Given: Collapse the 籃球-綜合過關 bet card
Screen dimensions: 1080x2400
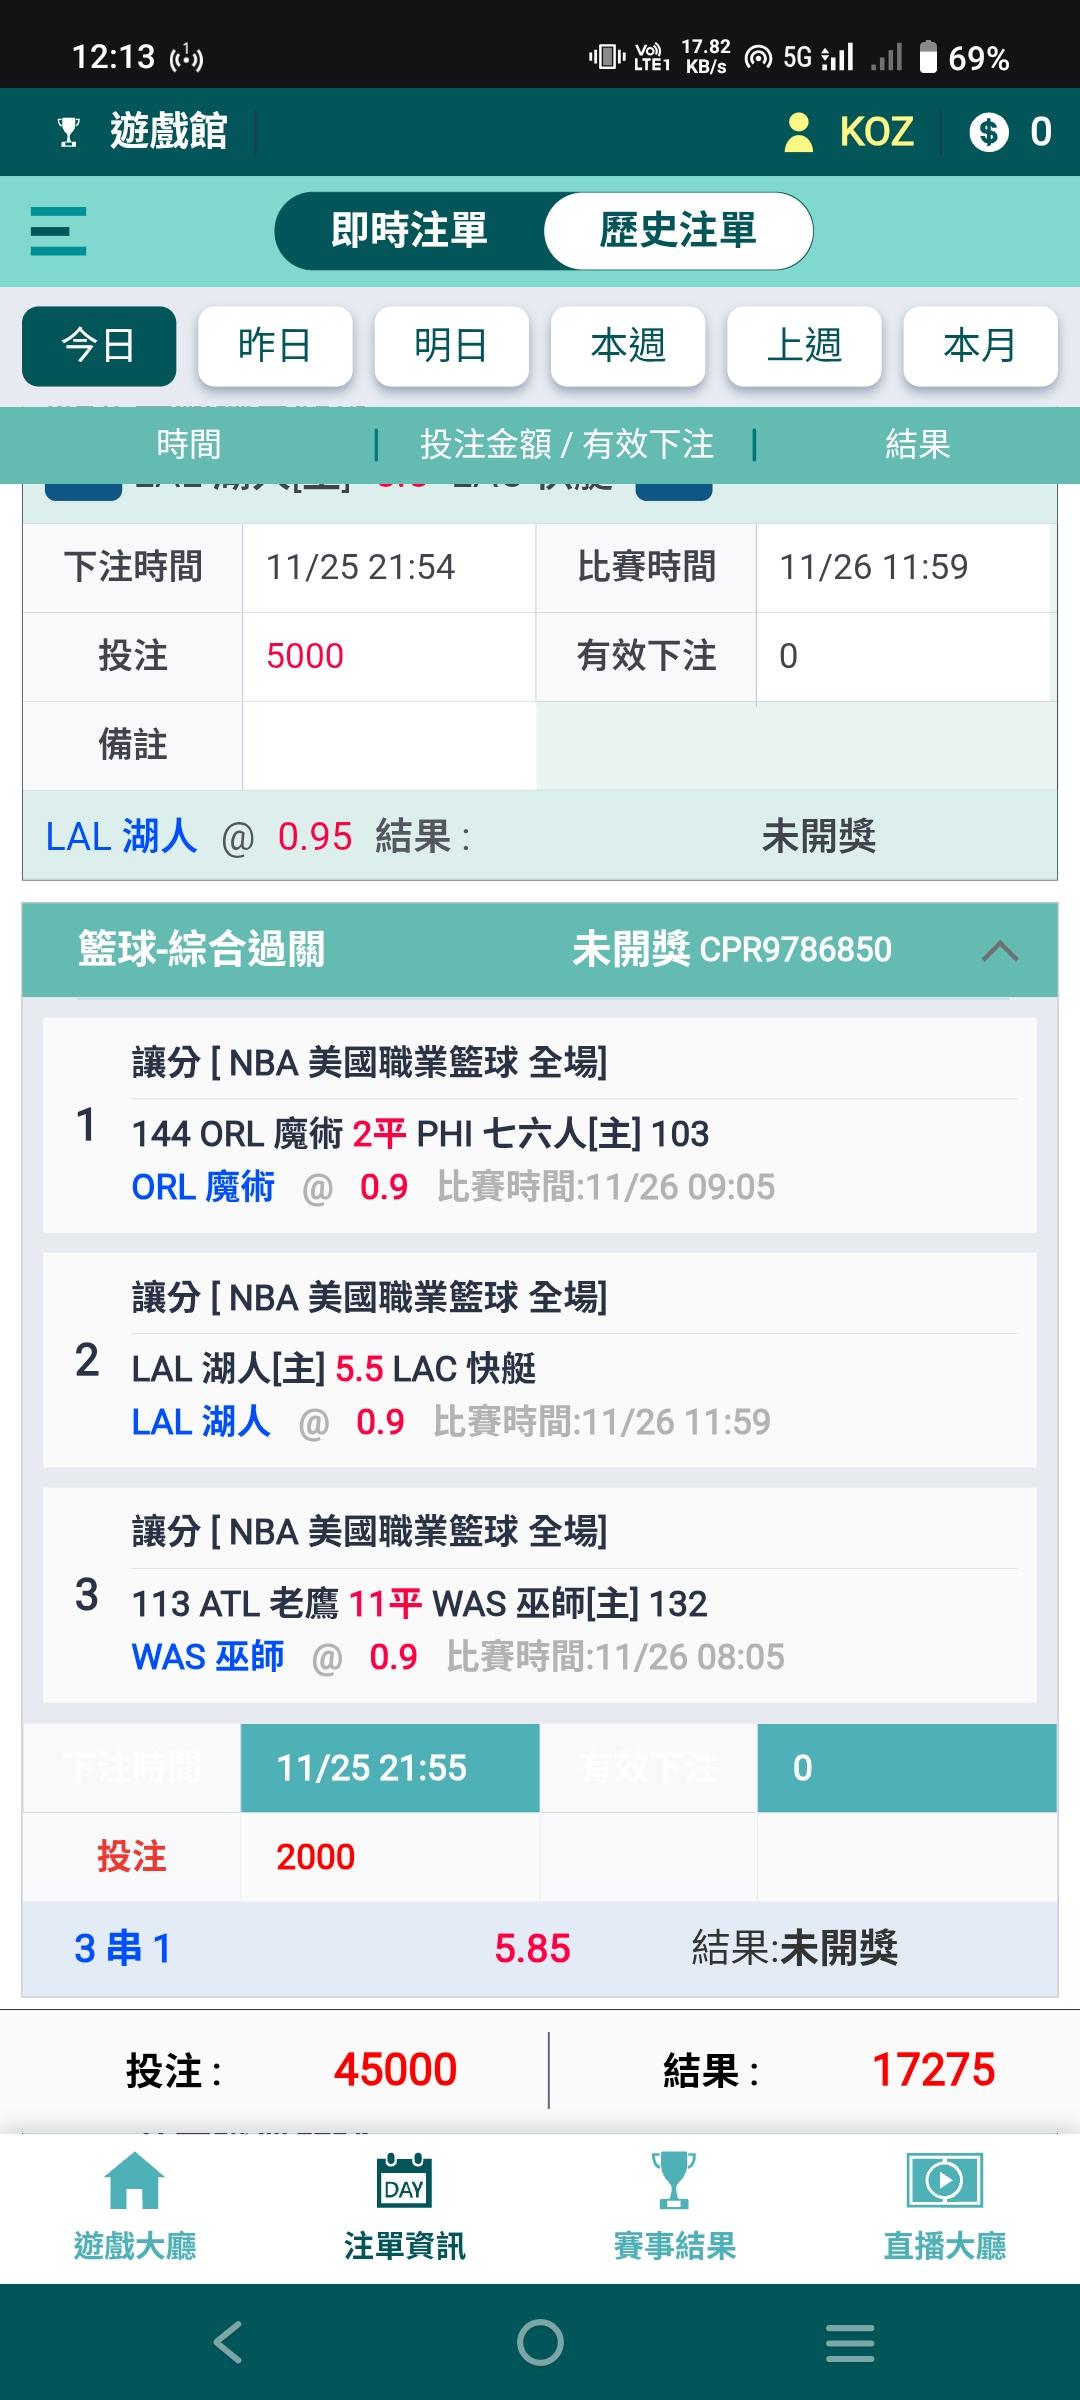Looking at the screenshot, I should click(1000, 950).
